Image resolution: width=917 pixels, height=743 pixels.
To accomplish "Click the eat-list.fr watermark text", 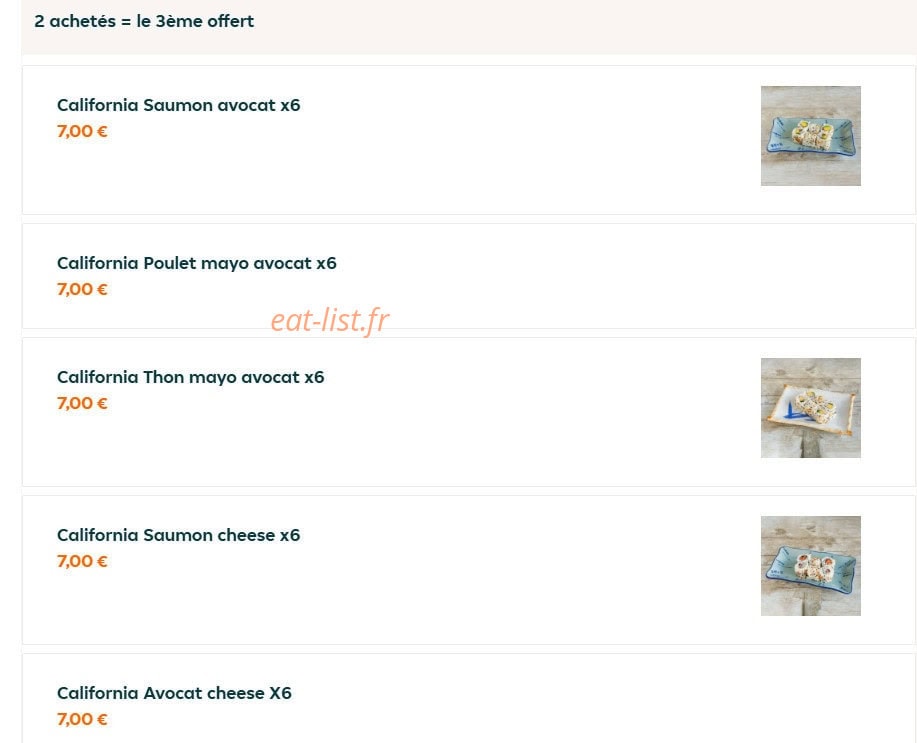I will [330, 320].
